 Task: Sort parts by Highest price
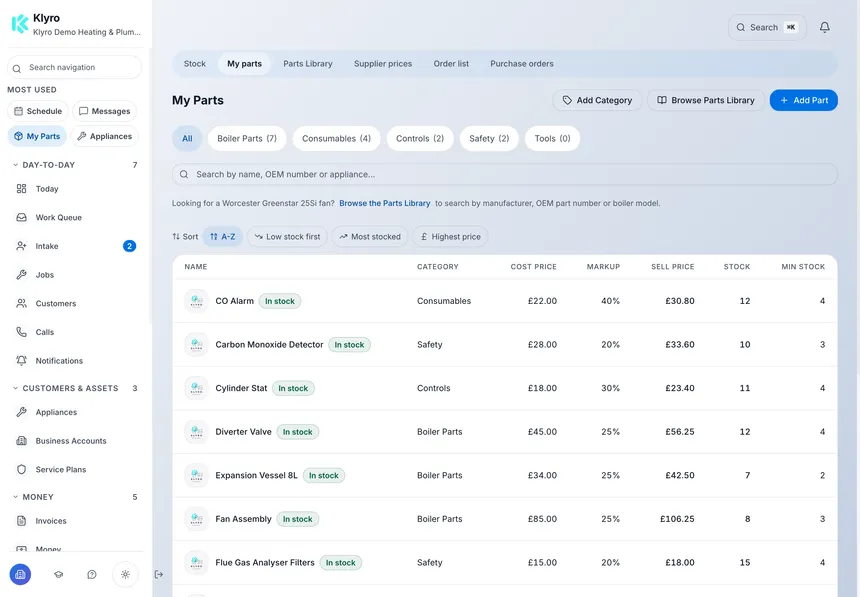pos(450,236)
